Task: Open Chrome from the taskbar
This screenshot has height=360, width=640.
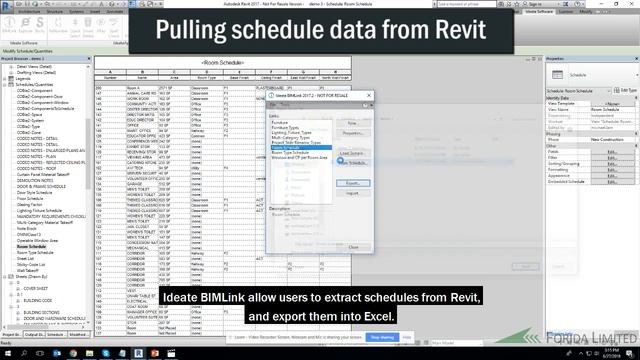Action: (x=73, y=353)
